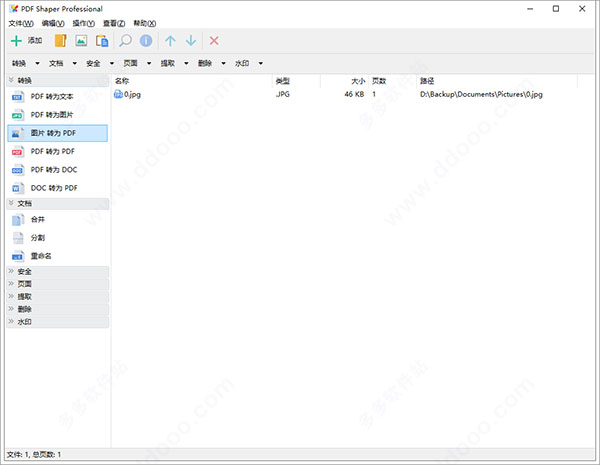Image resolution: width=600 pixels, height=465 pixels.
Task: Click the 添加 button label
Action: pos(35,41)
